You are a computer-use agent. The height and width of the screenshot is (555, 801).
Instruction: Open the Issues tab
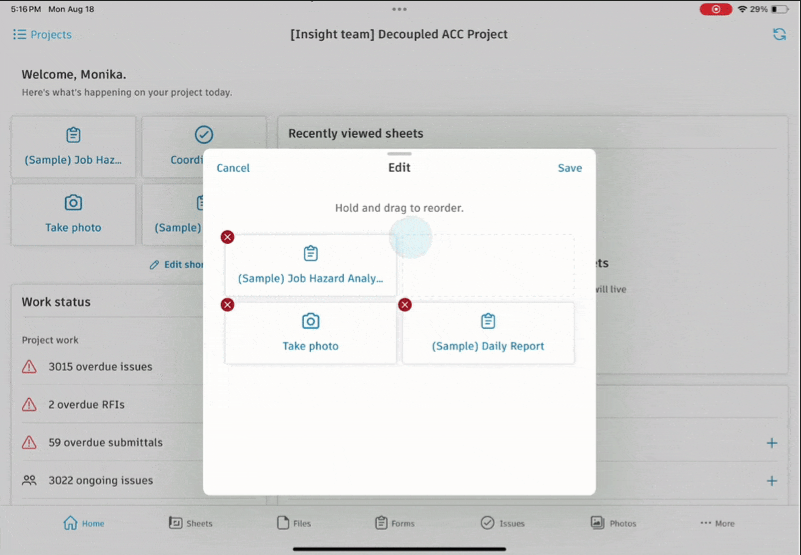click(503, 523)
